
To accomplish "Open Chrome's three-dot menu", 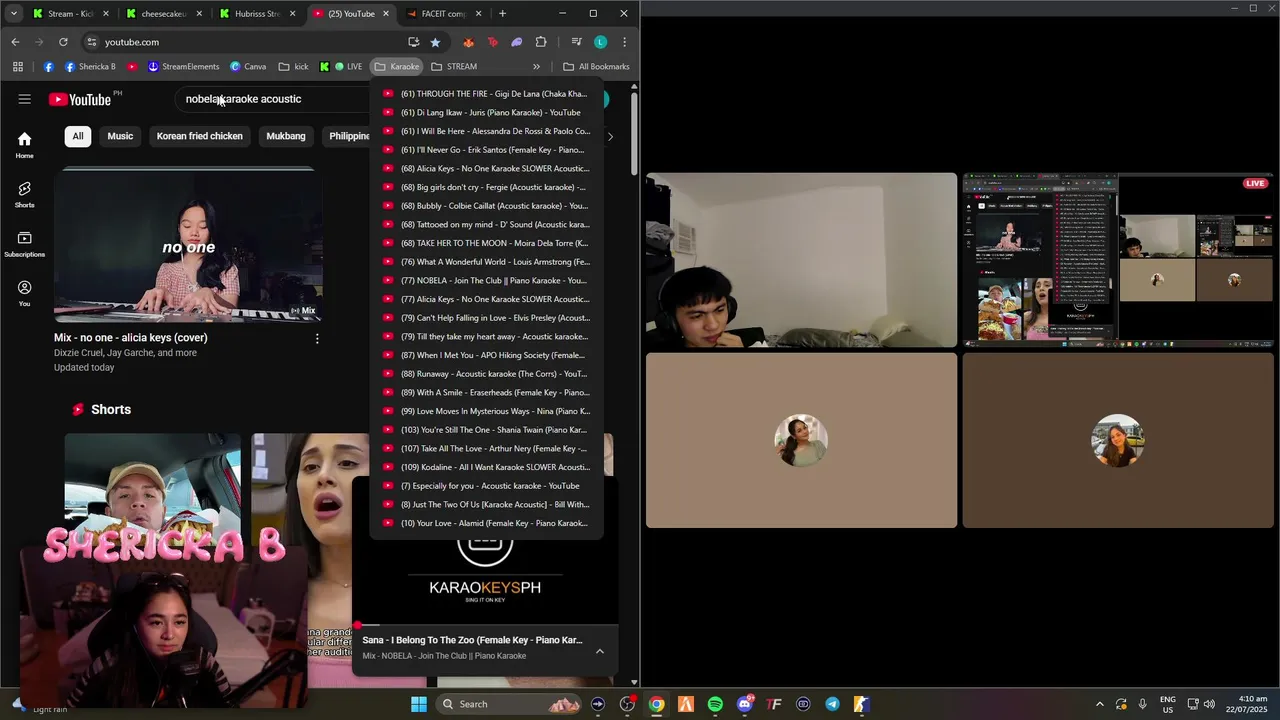I will 624,42.
